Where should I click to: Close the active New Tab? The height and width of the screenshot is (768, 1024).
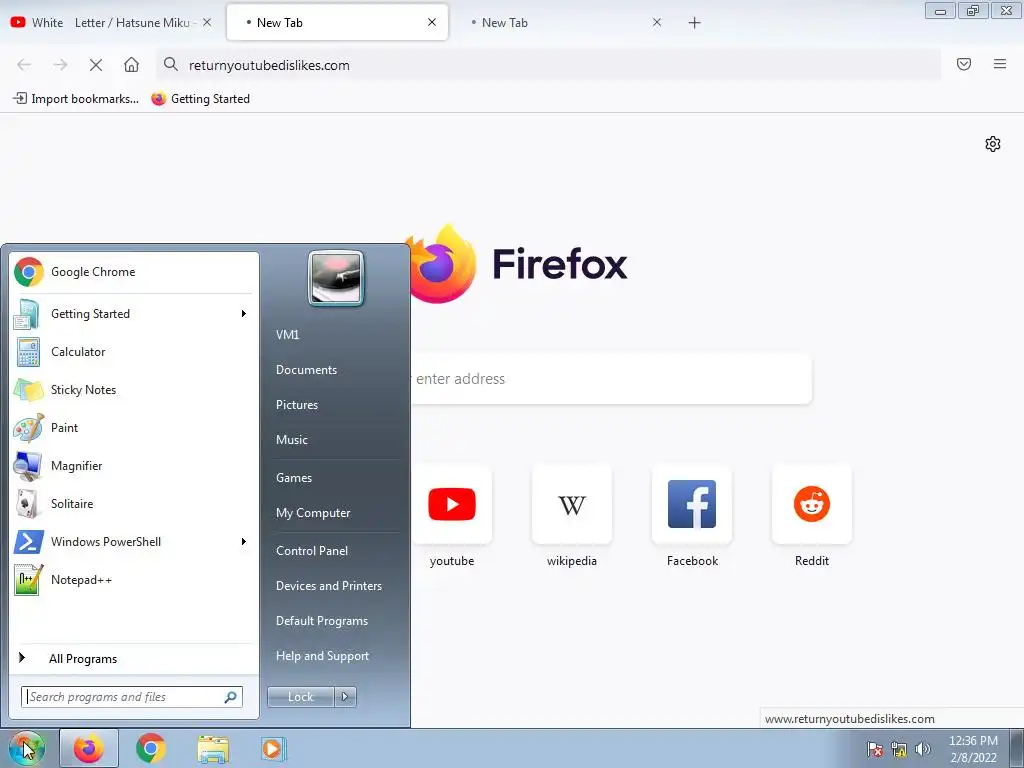432,22
